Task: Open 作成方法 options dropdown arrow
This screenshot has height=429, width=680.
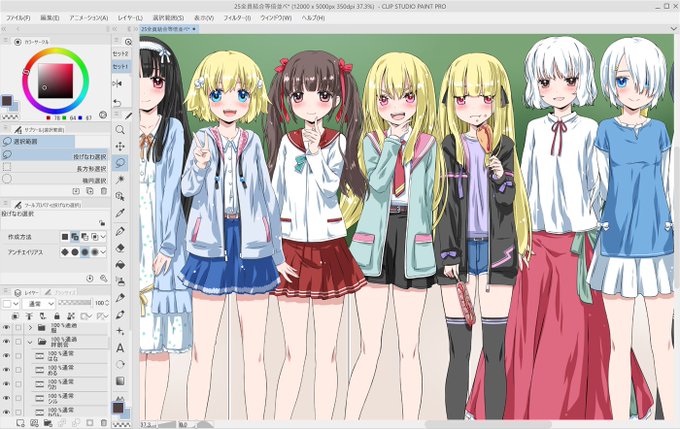Action: [103, 237]
